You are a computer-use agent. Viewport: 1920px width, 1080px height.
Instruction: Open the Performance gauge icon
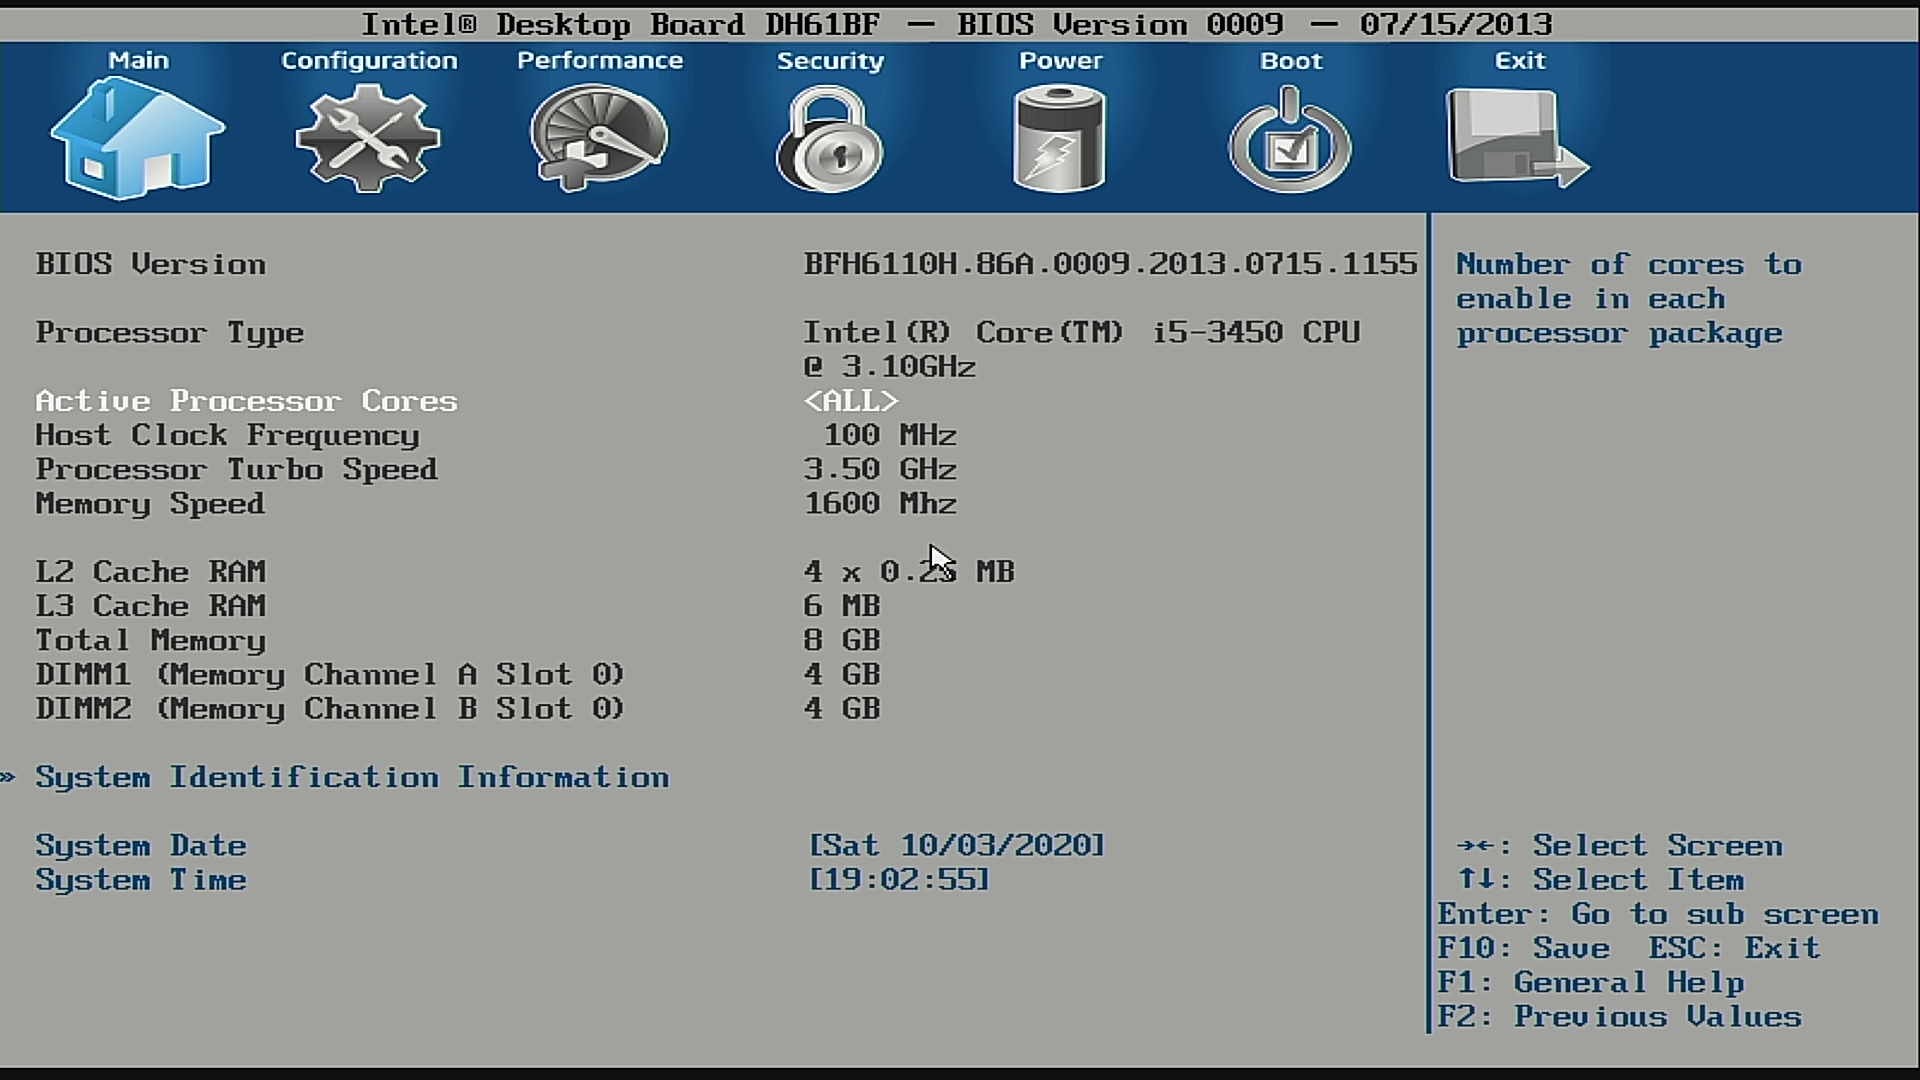(x=598, y=138)
